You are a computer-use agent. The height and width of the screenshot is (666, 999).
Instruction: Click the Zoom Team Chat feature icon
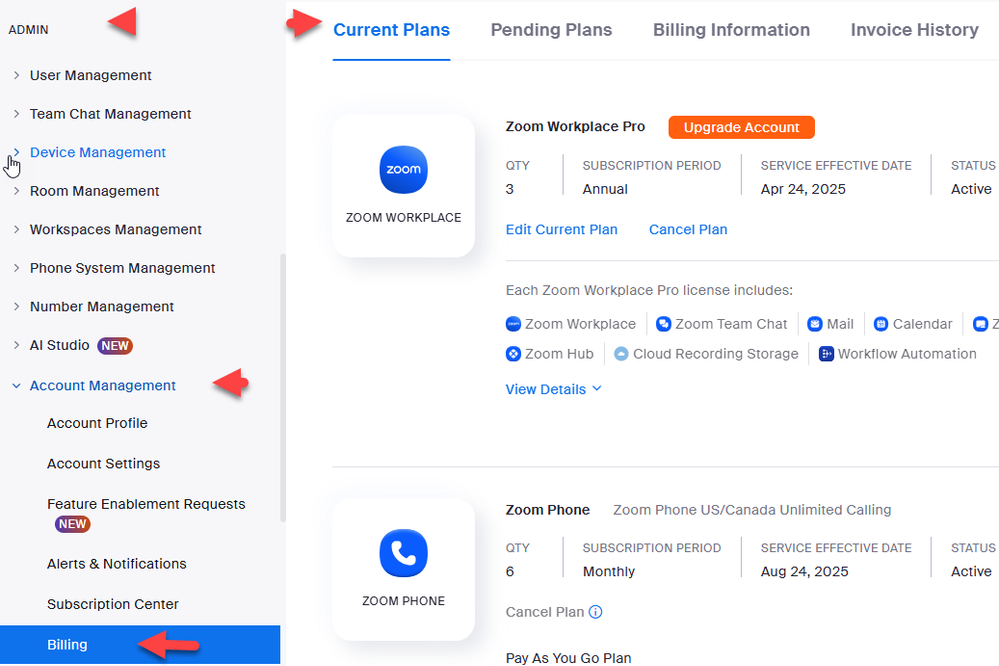click(x=664, y=324)
